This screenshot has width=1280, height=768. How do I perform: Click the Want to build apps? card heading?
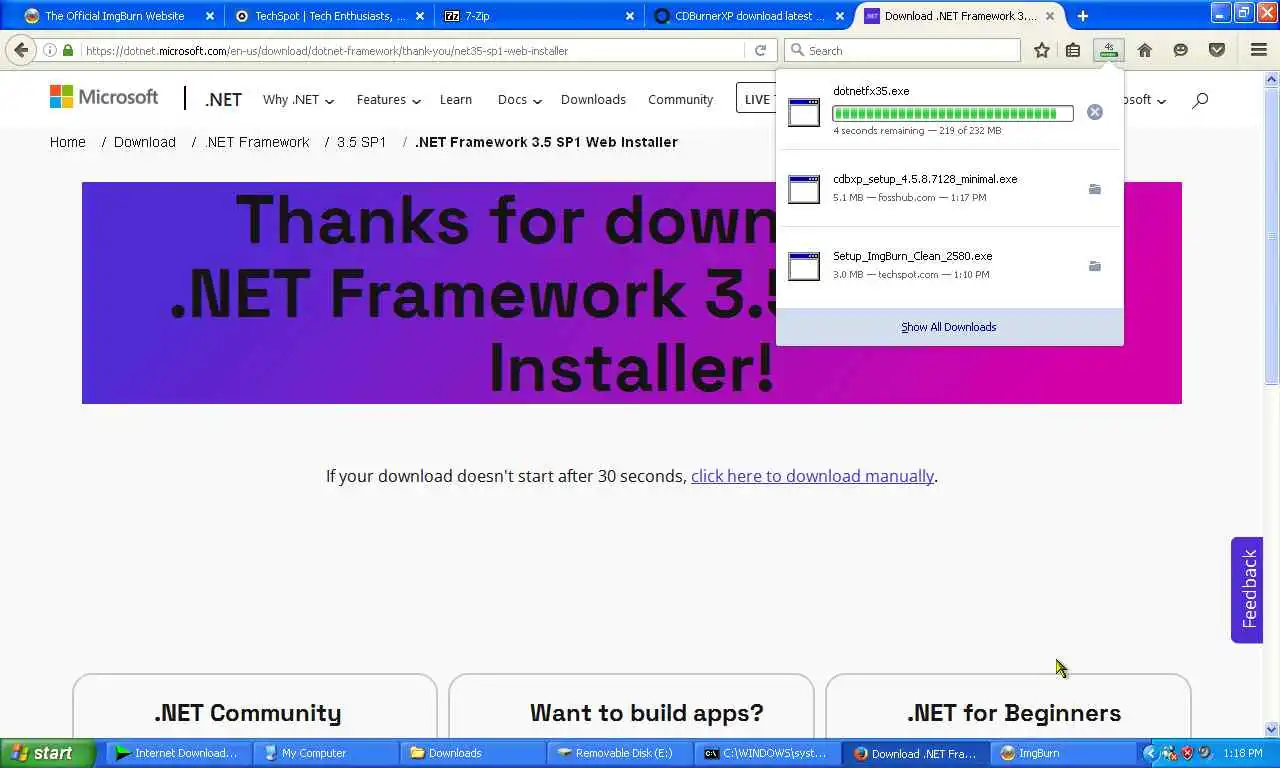(647, 713)
